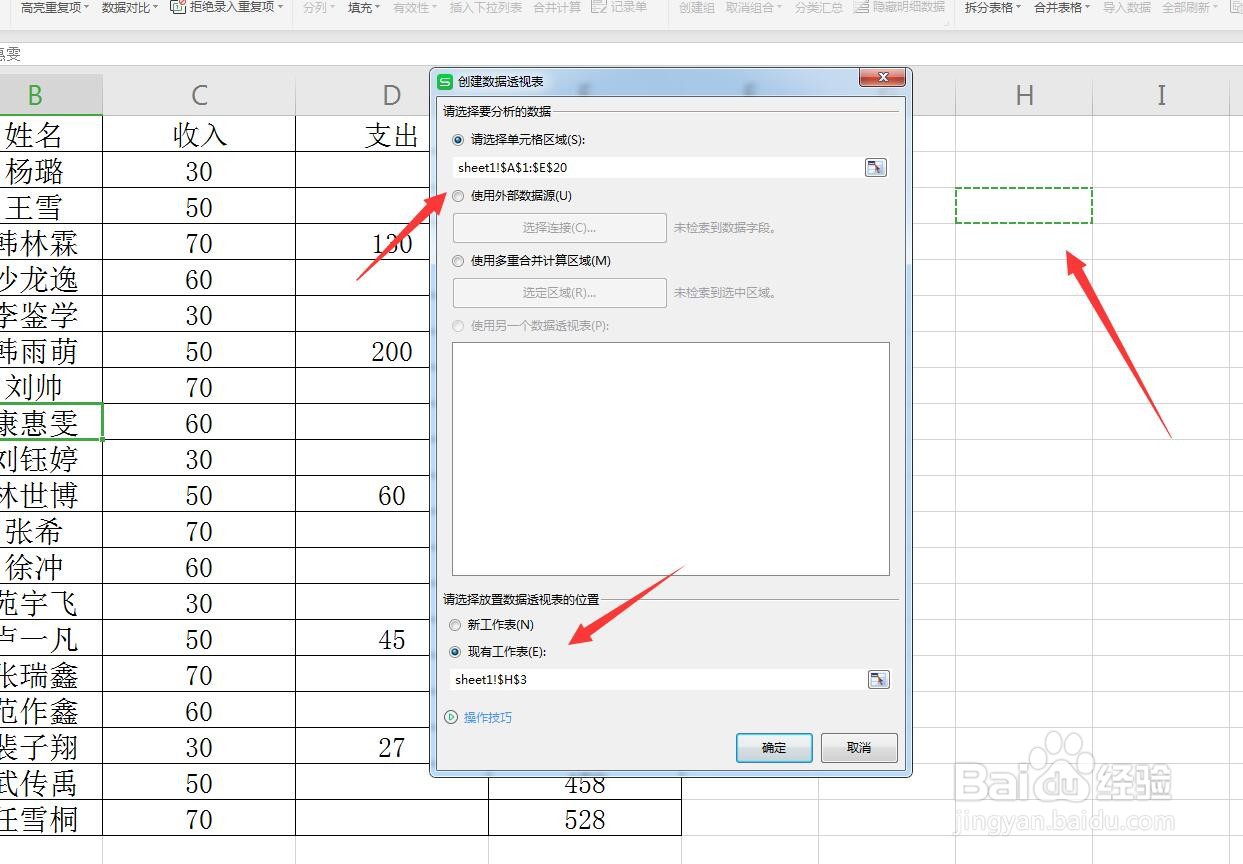The height and width of the screenshot is (864, 1243).
Task: Click the 数据对比 menu item
Action: pos(127,8)
